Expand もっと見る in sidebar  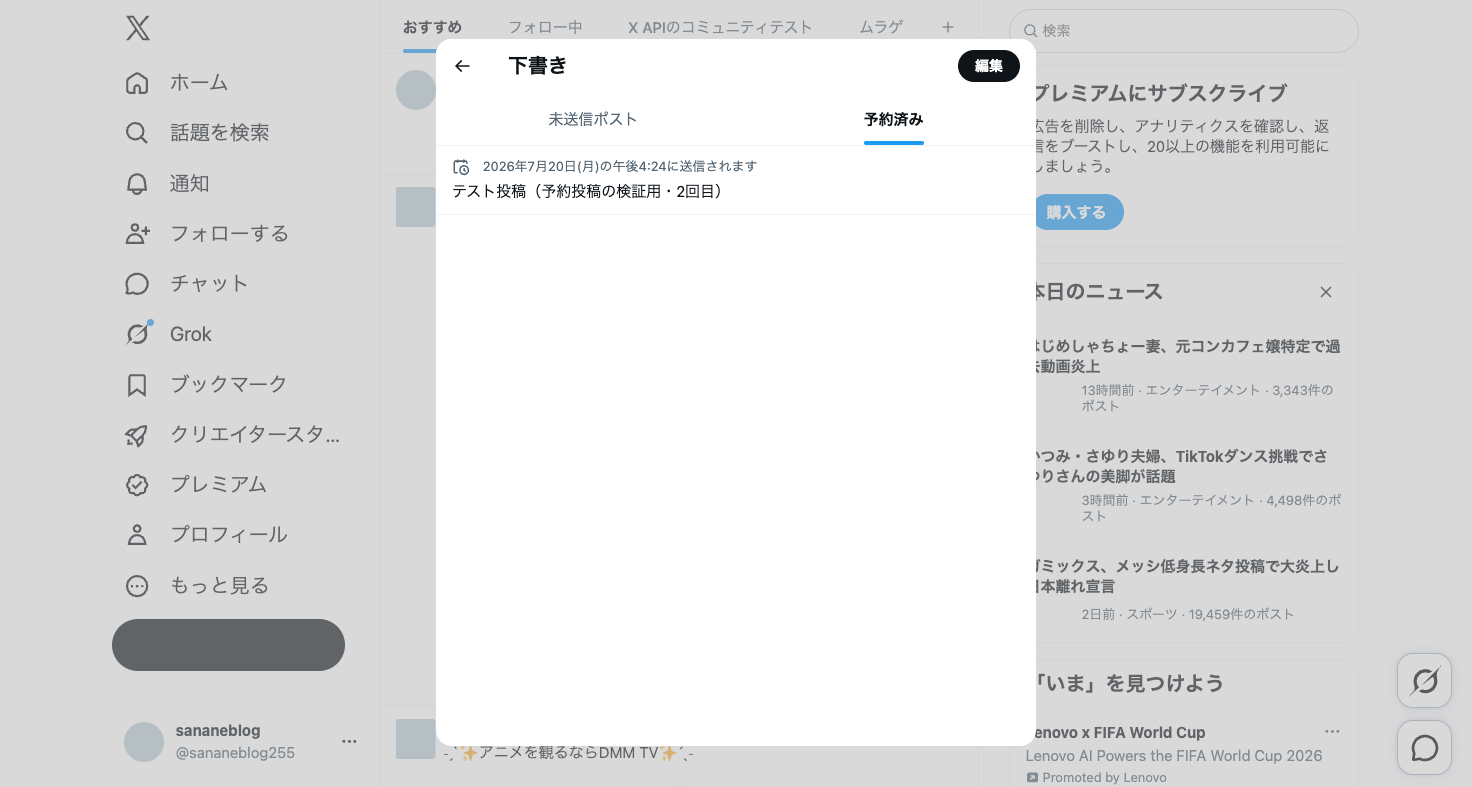point(197,586)
